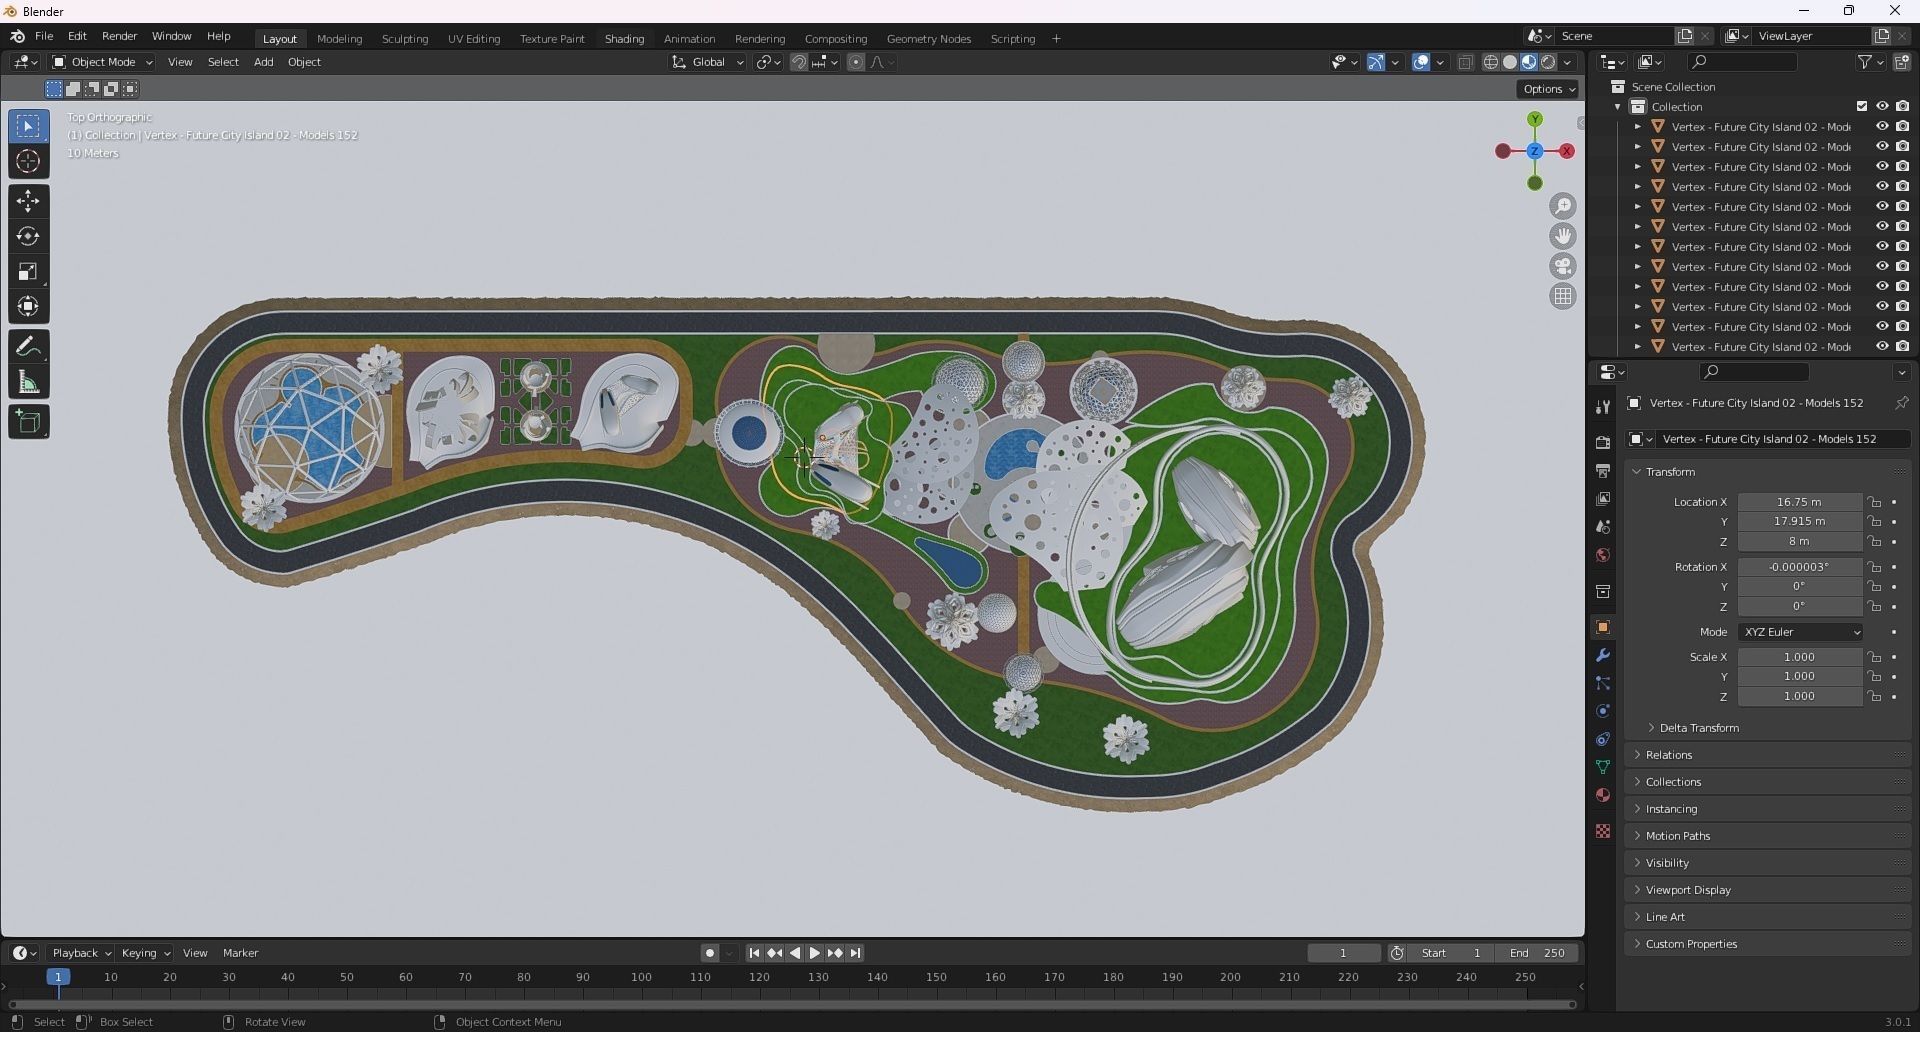Open the Physics properties tab
Viewport: 1920px width, 1040px height.
[x=1603, y=712]
